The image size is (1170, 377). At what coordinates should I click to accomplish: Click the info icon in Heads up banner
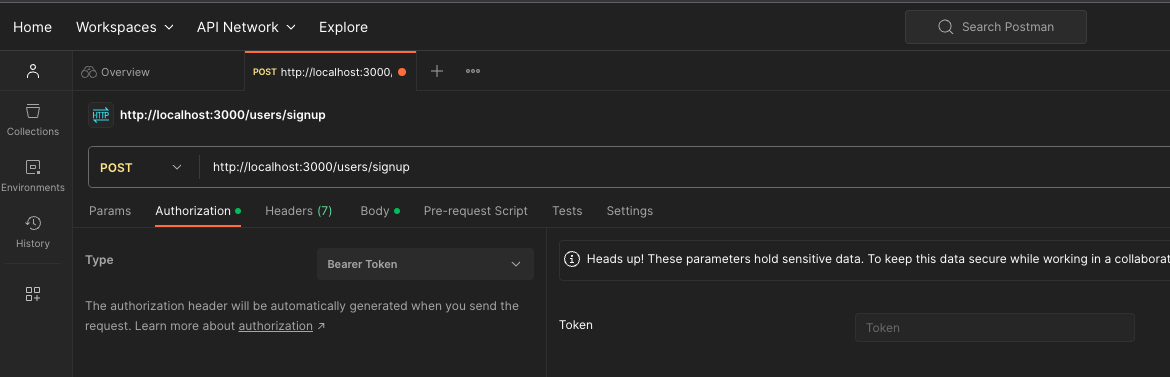pyautogui.click(x=572, y=259)
